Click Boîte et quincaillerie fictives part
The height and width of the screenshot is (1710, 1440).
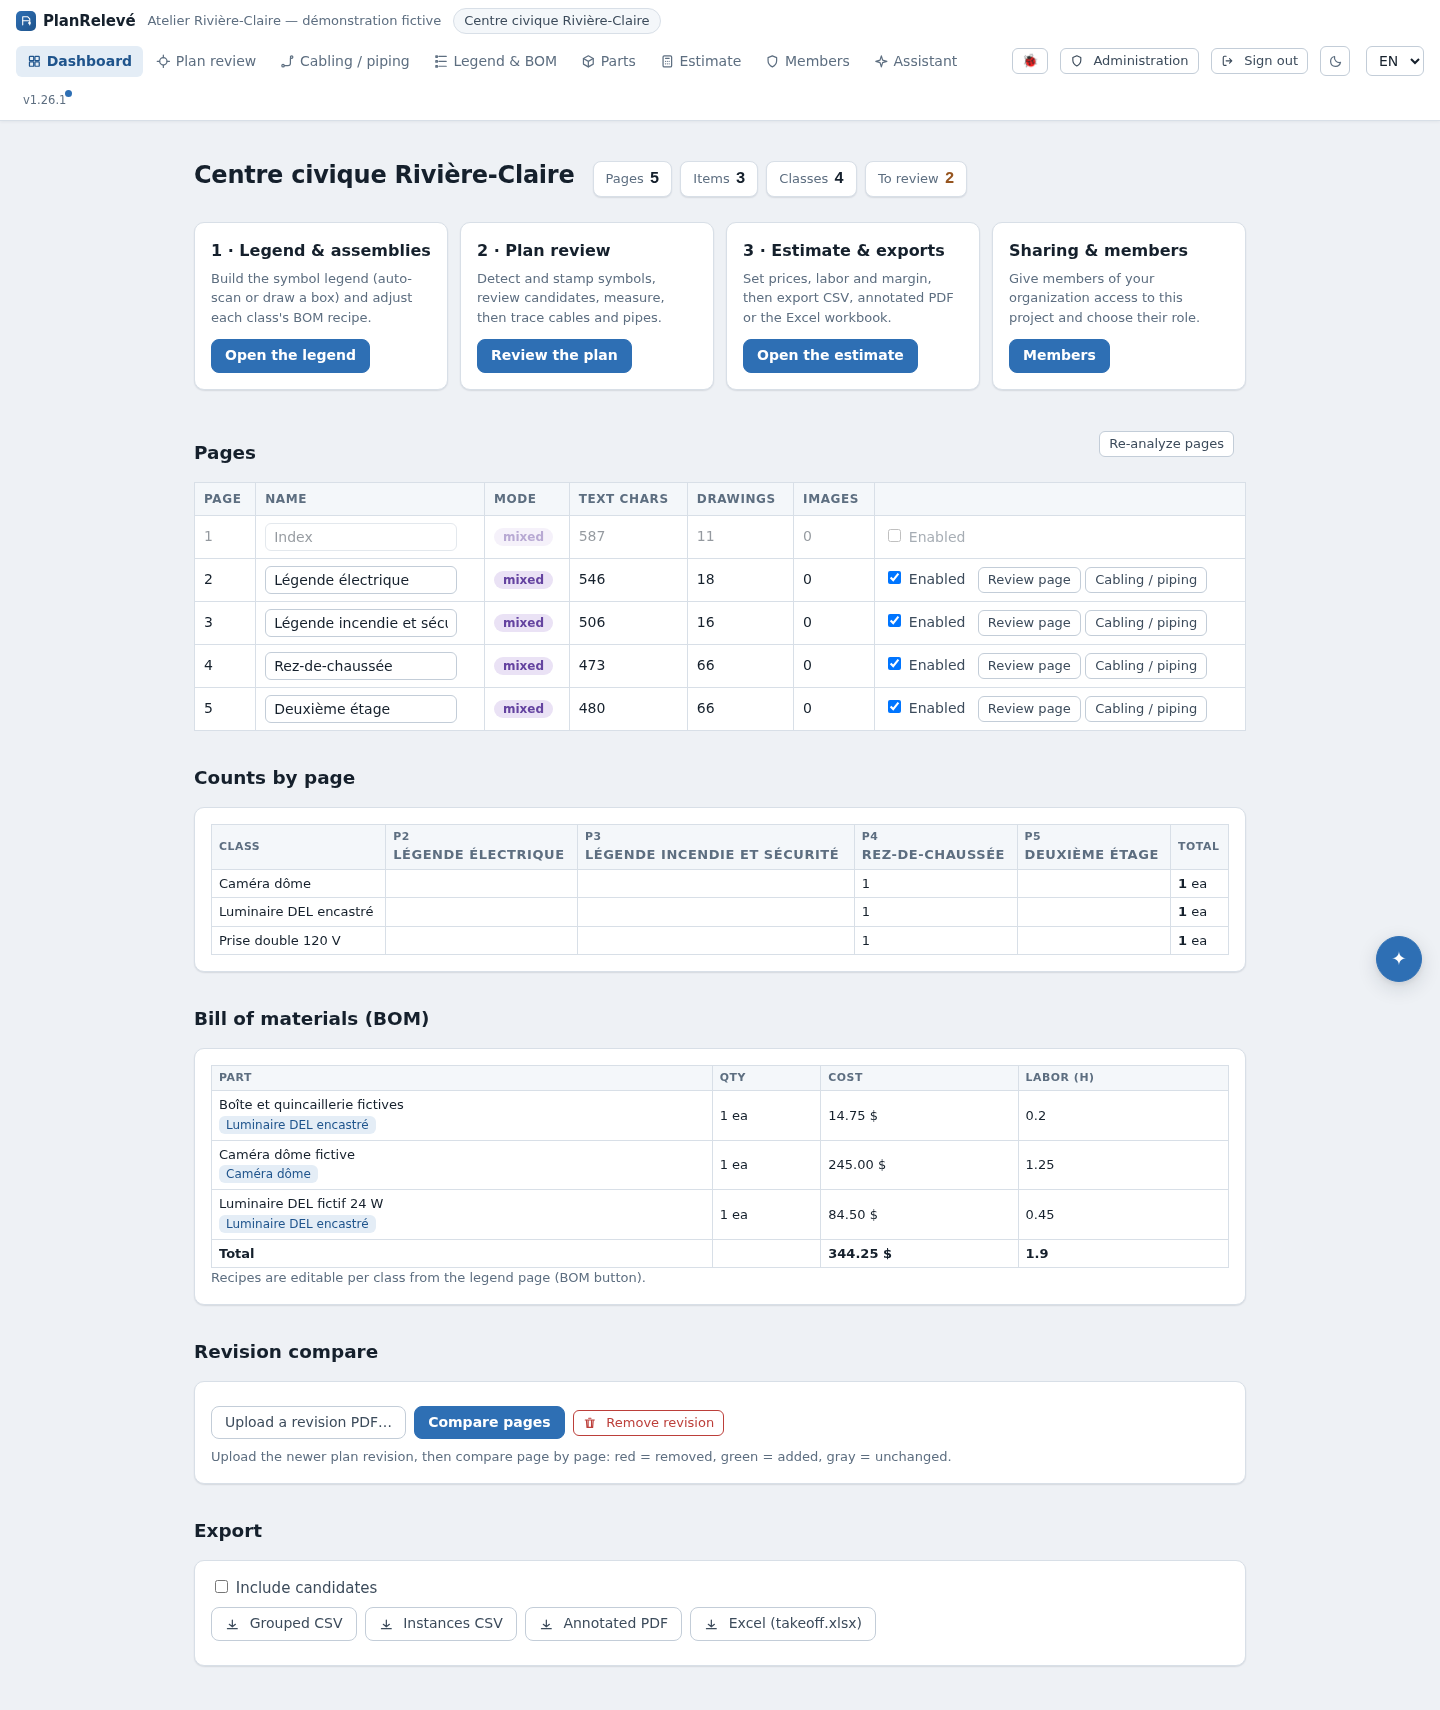(311, 1105)
